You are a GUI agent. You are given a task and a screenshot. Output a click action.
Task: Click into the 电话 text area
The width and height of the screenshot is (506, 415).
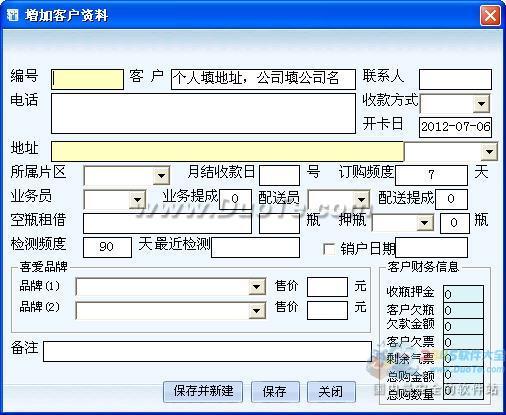pos(203,113)
